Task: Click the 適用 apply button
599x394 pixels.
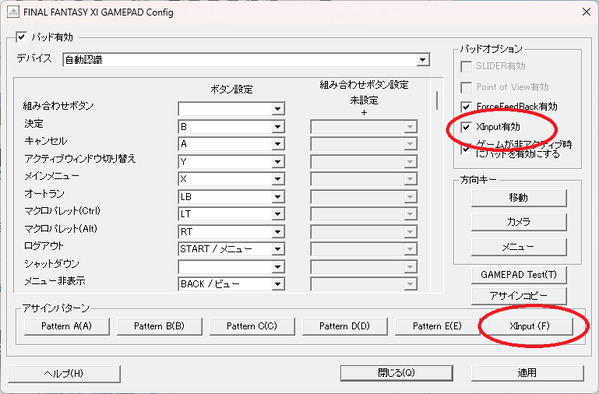Action: (527, 373)
